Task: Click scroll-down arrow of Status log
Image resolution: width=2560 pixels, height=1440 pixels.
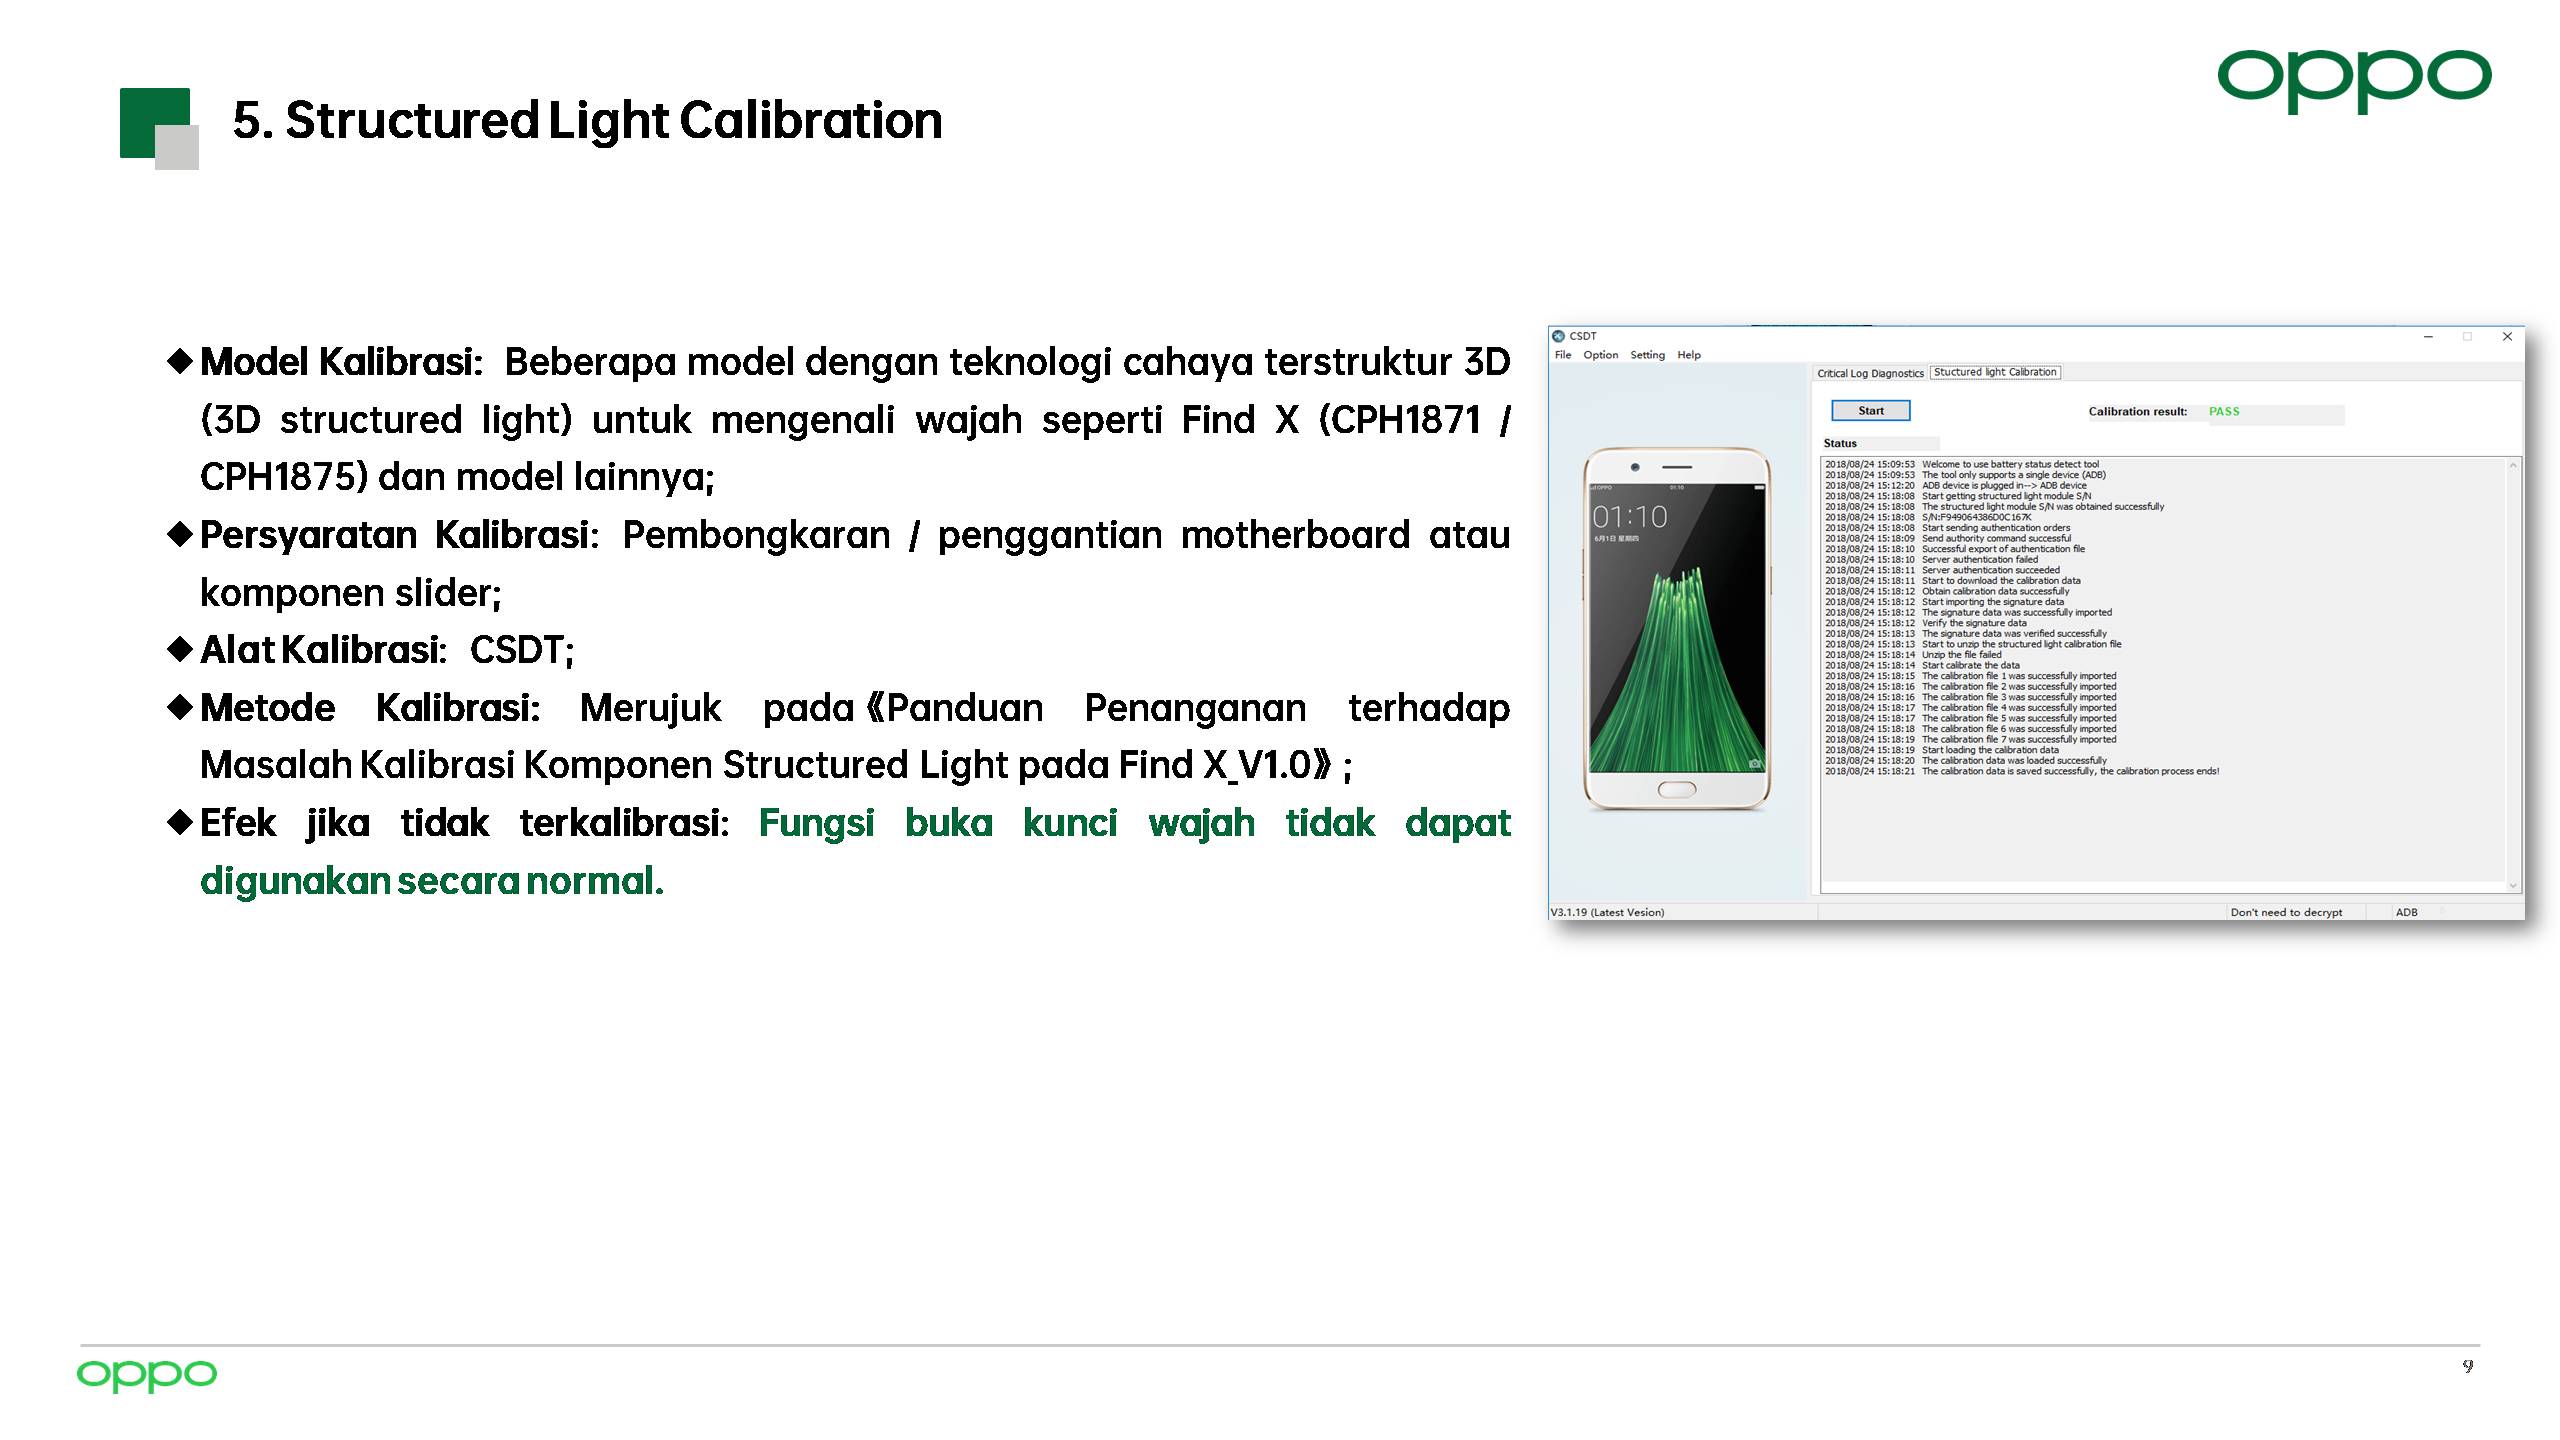Action: (x=2513, y=885)
